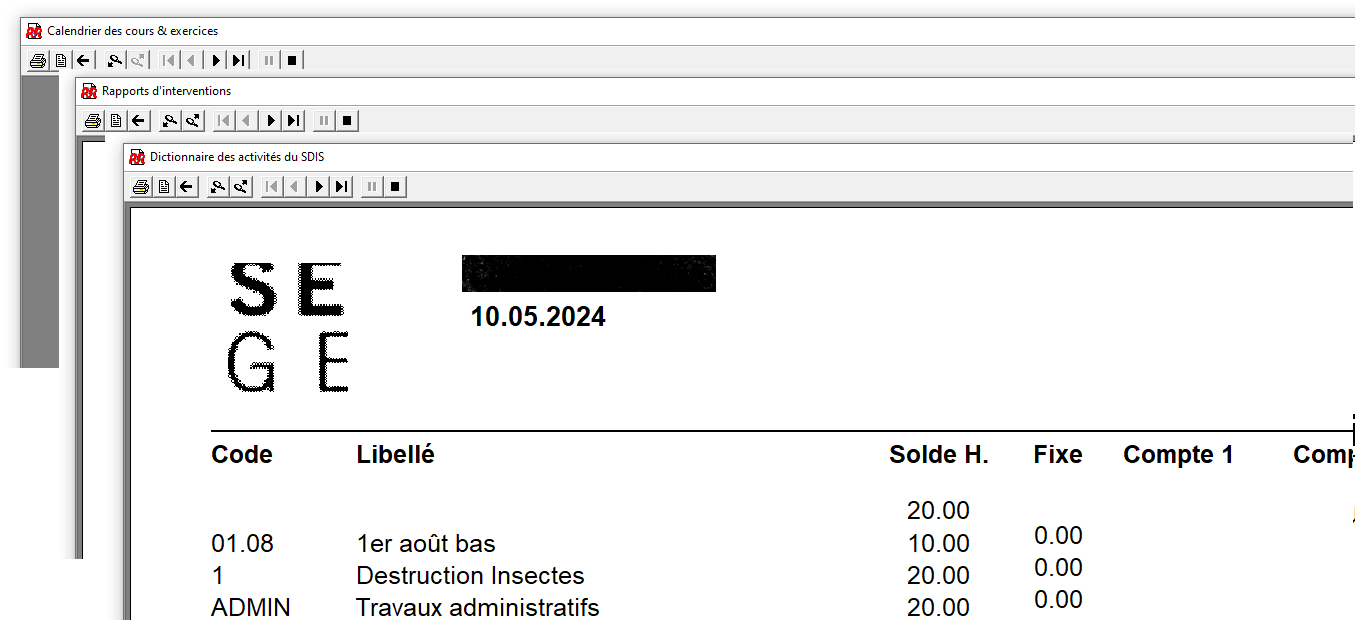Zoom out in Calendrier des cours & exercices preview
This screenshot has height=620, width=1355.
point(114,61)
